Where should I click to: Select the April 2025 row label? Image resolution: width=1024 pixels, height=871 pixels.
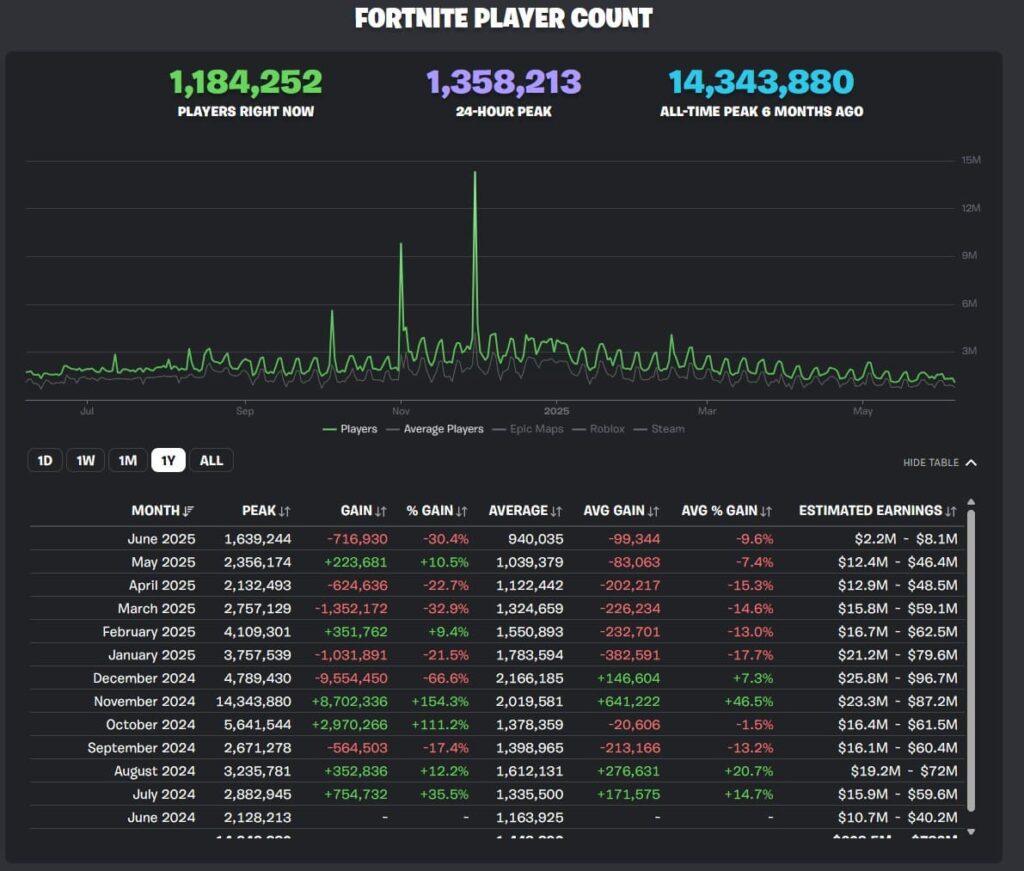(162, 585)
